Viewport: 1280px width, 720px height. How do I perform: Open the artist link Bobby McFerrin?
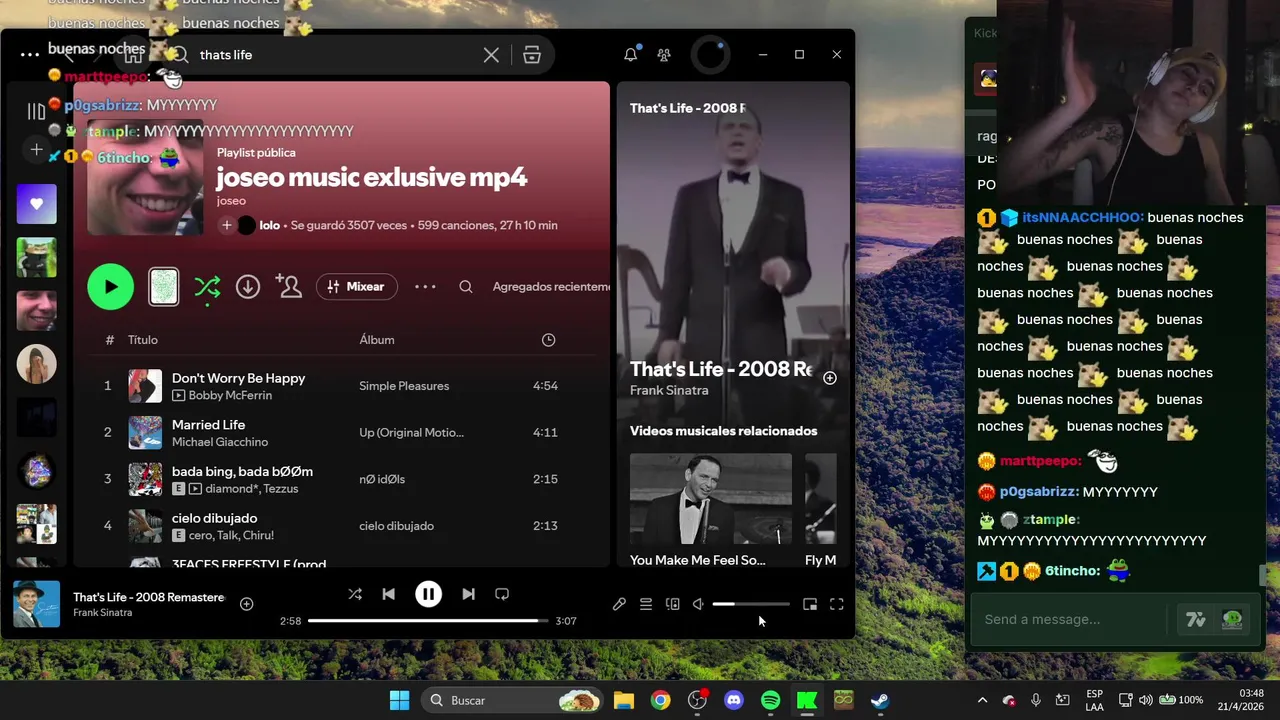click(x=230, y=395)
